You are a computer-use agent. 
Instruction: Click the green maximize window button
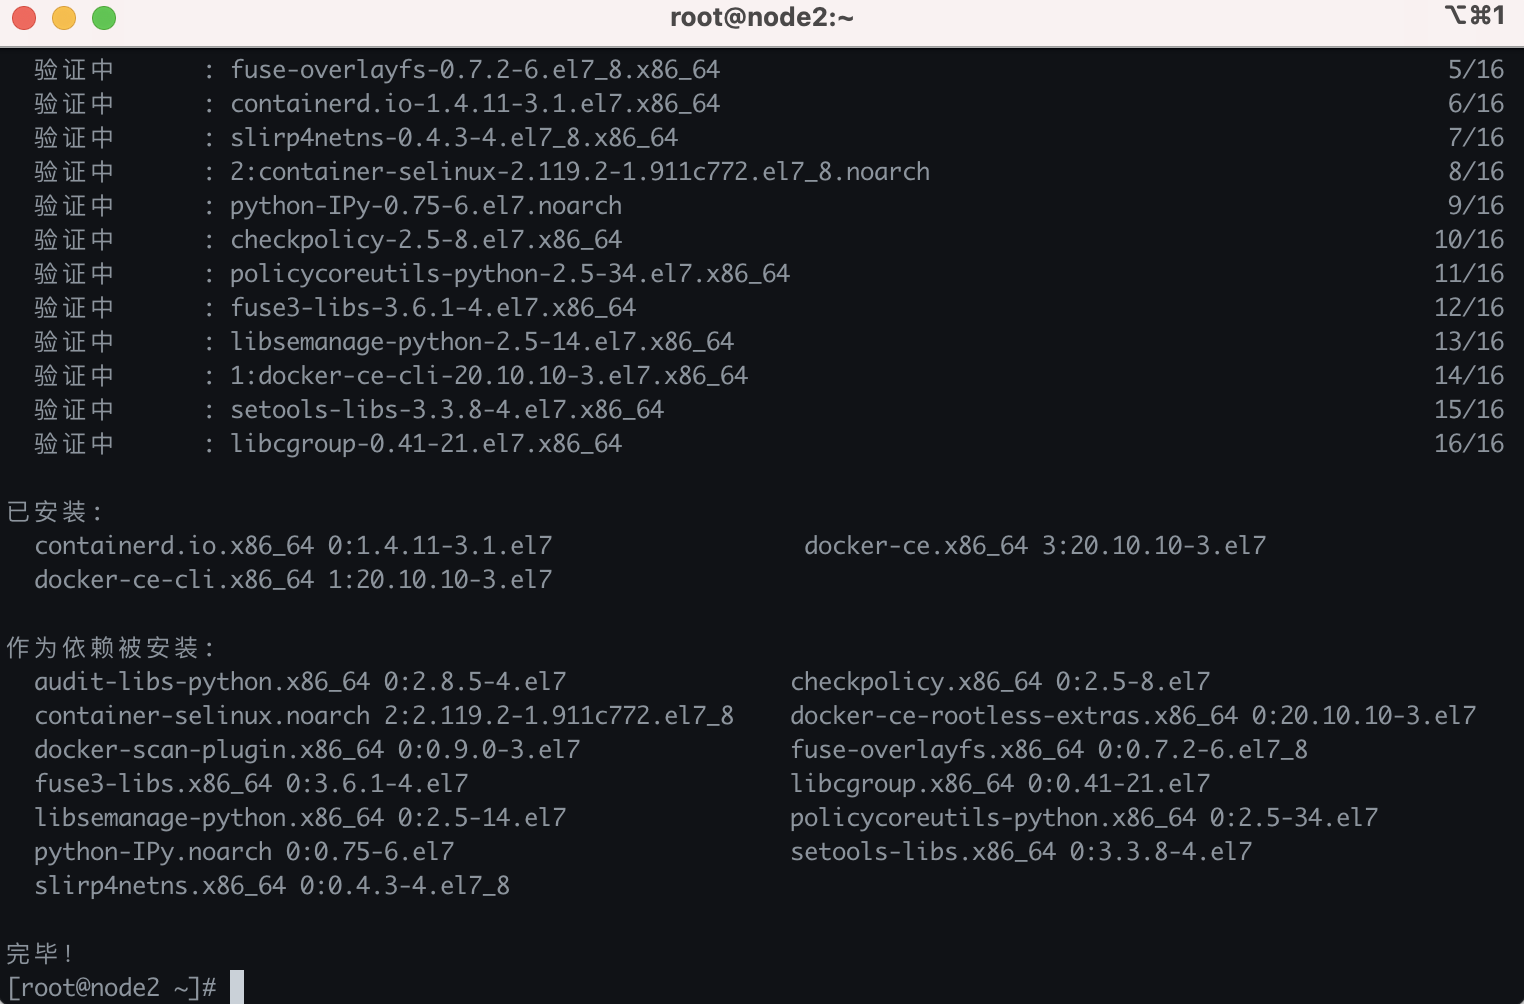point(104,18)
